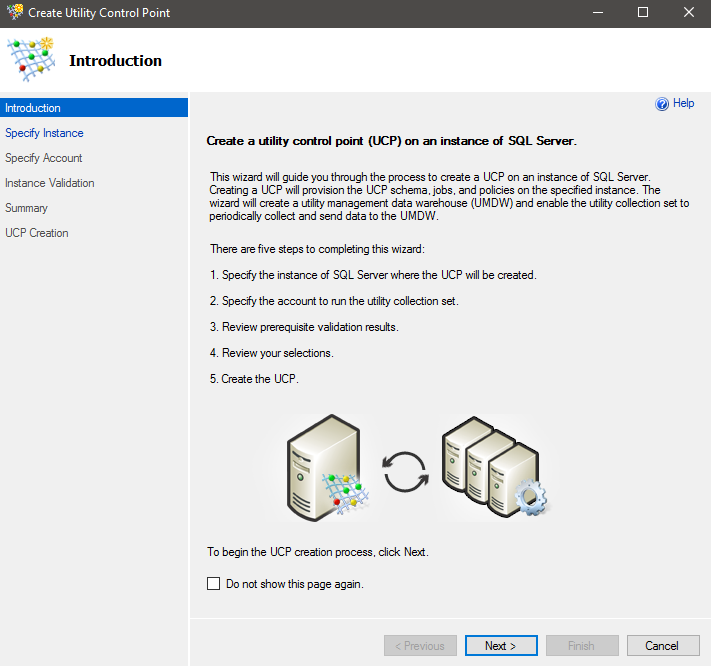The height and width of the screenshot is (666, 711).
Task: Minimize the Create Utility Control Point window
Action: pos(598,13)
